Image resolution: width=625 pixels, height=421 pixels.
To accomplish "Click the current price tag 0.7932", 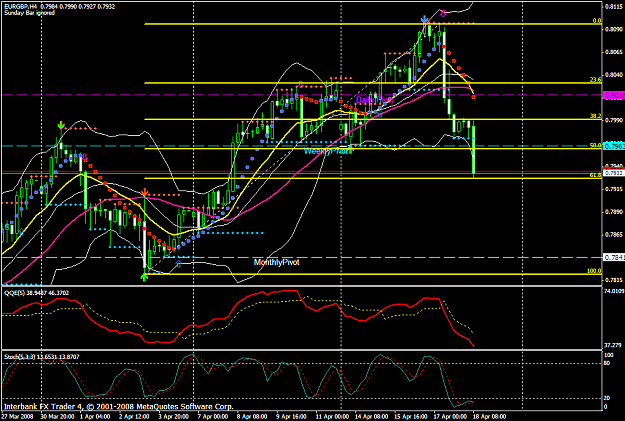I will (614, 173).
